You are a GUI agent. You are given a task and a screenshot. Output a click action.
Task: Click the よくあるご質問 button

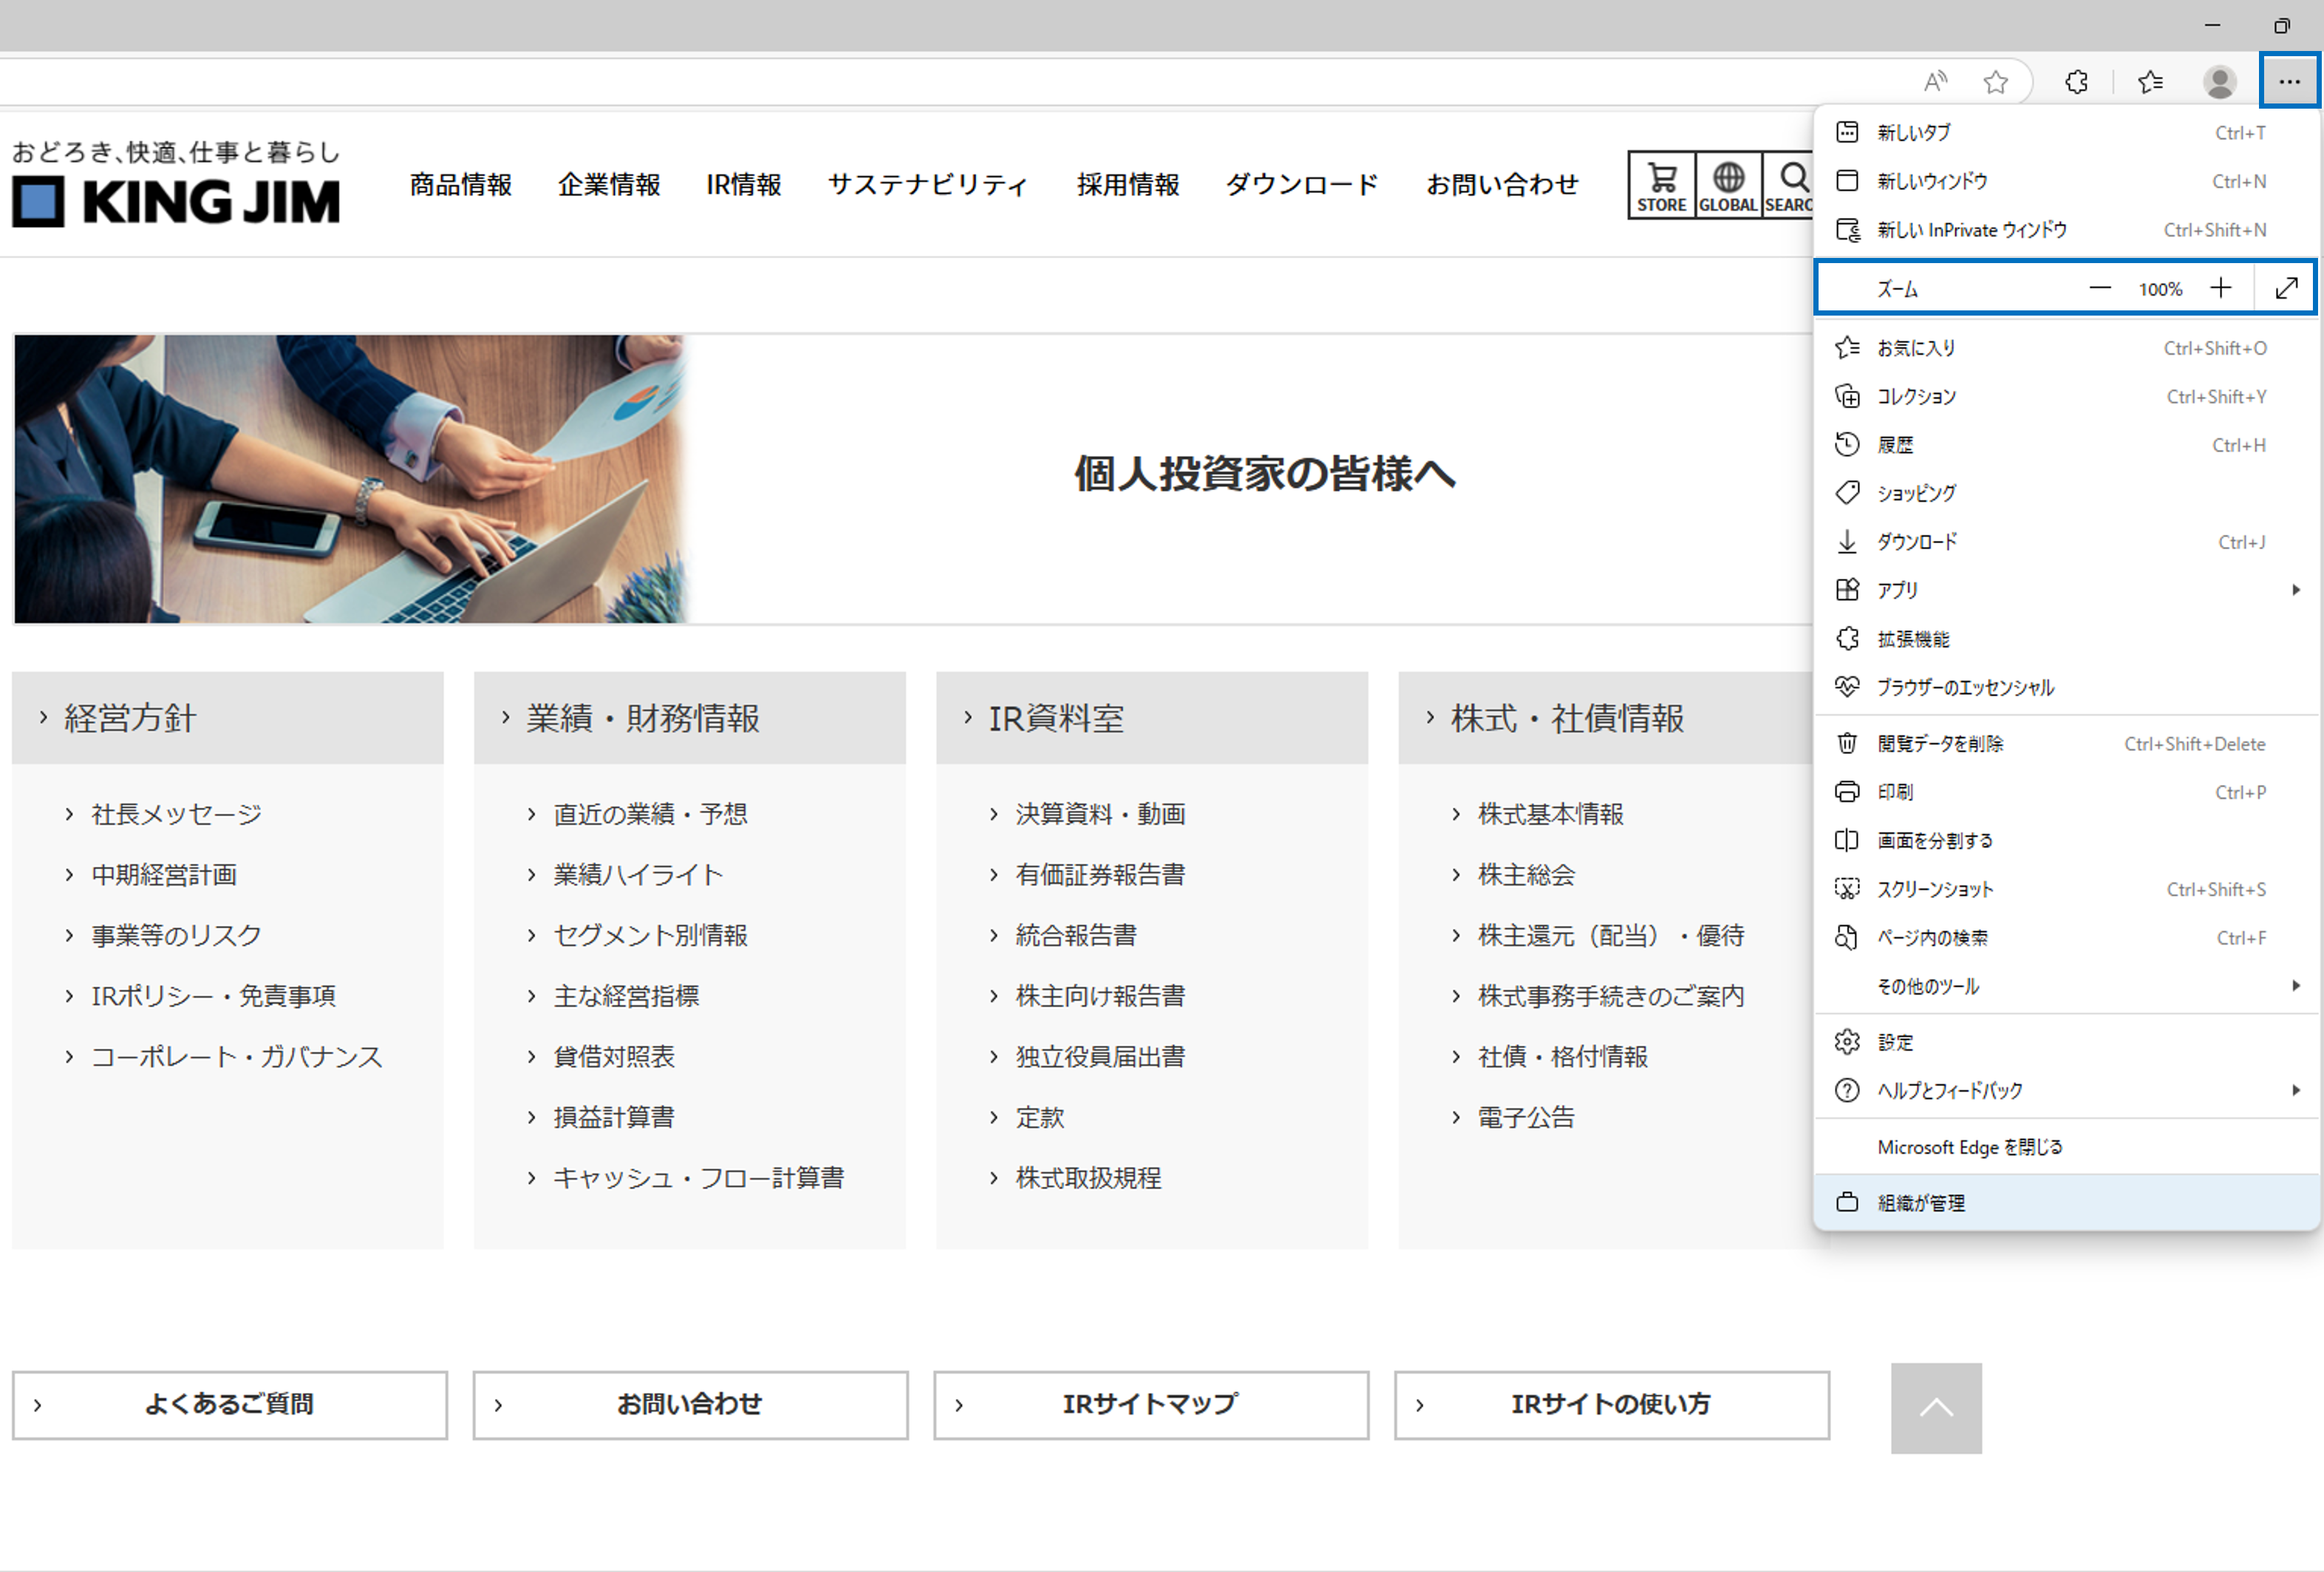click(x=229, y=1404)
